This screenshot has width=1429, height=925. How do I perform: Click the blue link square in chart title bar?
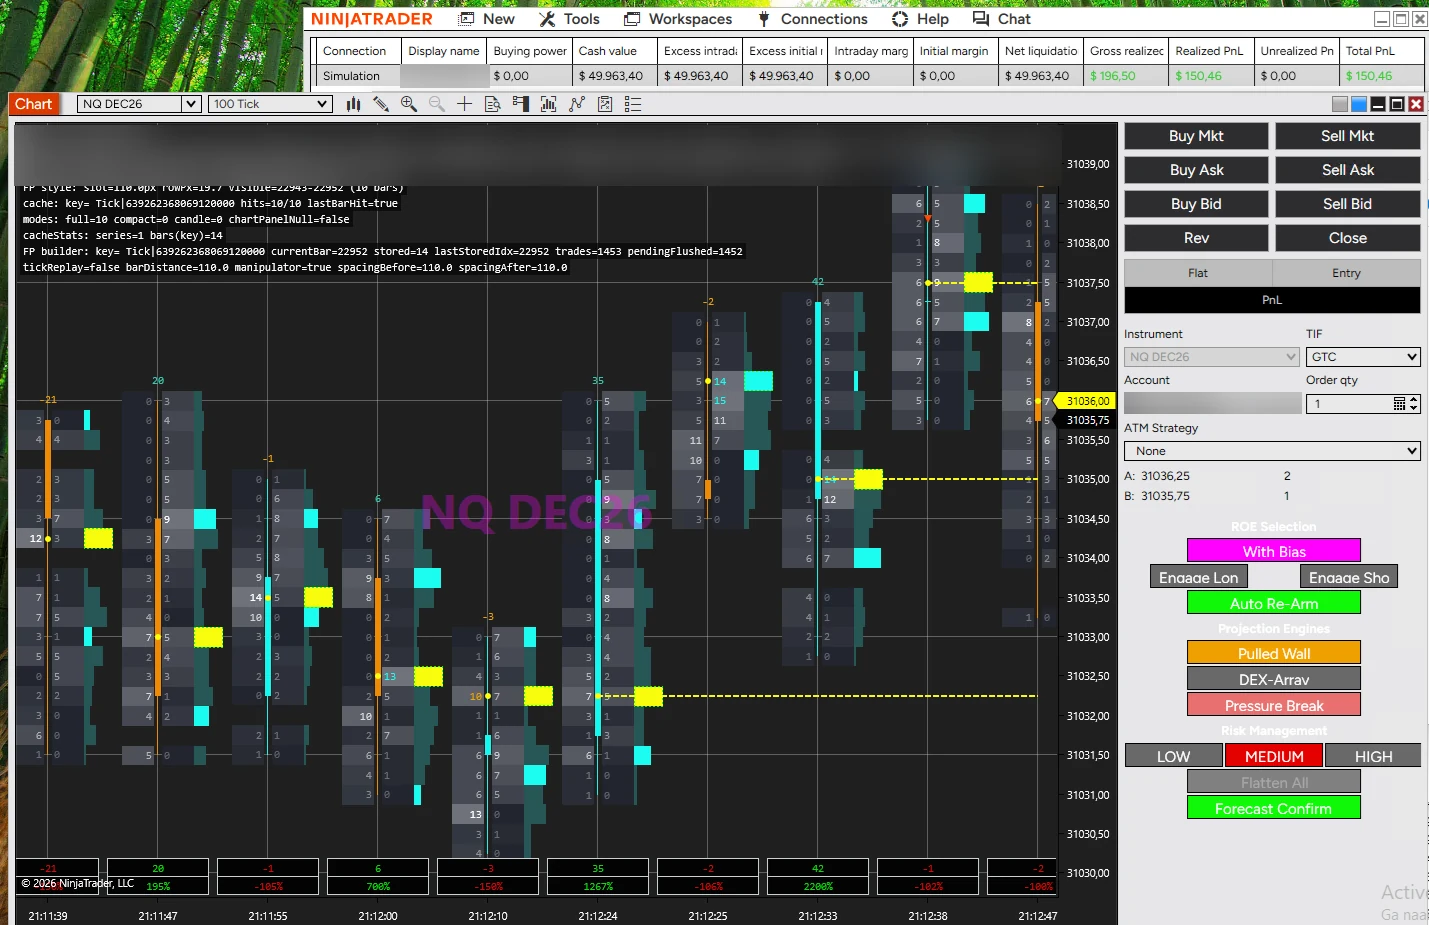click(1359, 104)
